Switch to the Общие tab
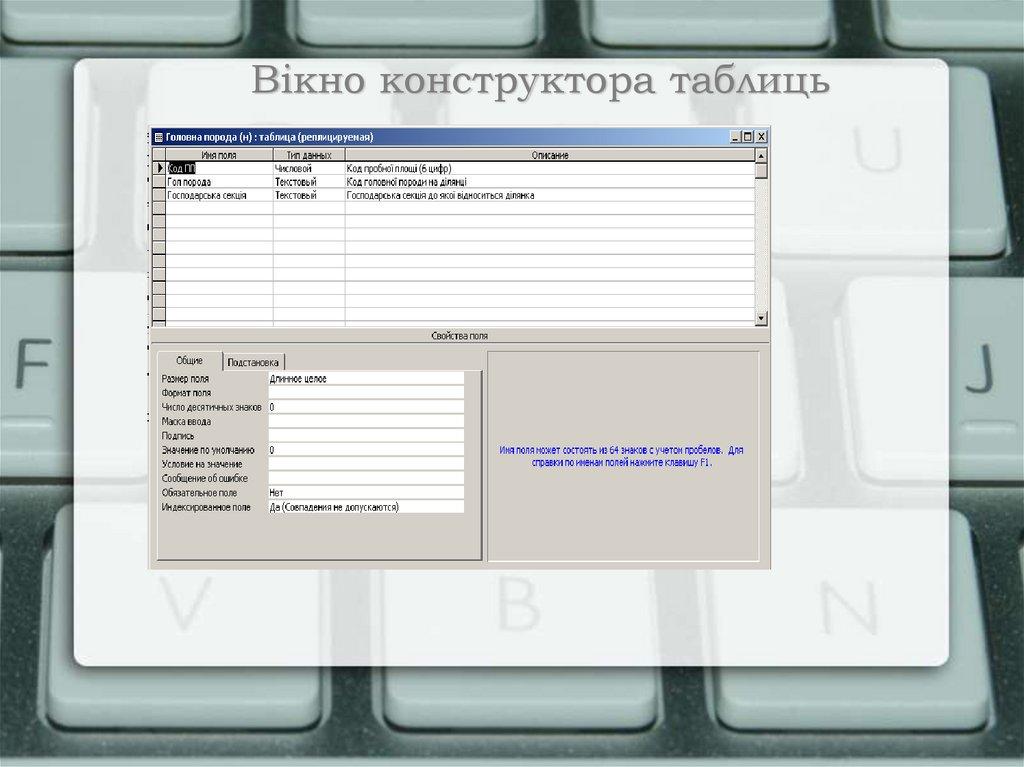This screenshot has width=1024, height=767. pyautogui.click(x=189, y=361)
